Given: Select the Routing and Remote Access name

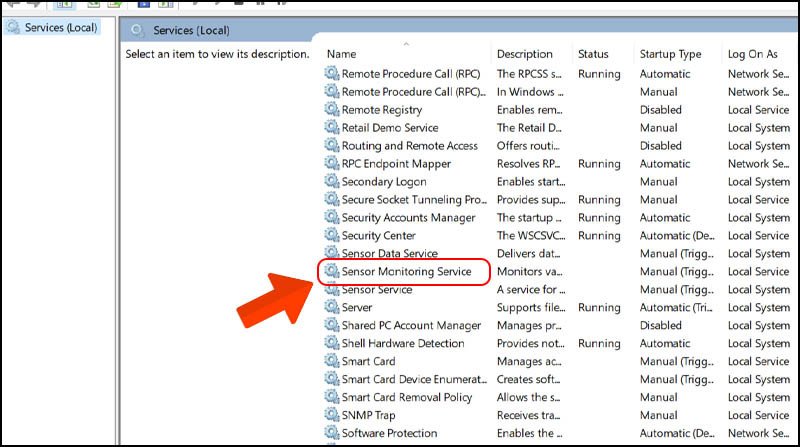Looking at the screenshot, I should coord(410,145).
